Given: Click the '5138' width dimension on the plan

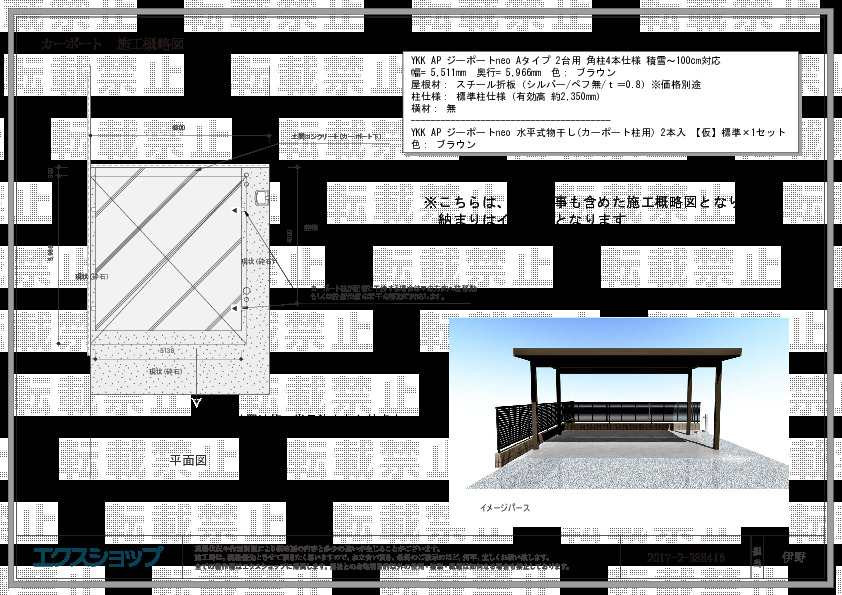Looking at the screenshot, I should [x=167, y=351].
